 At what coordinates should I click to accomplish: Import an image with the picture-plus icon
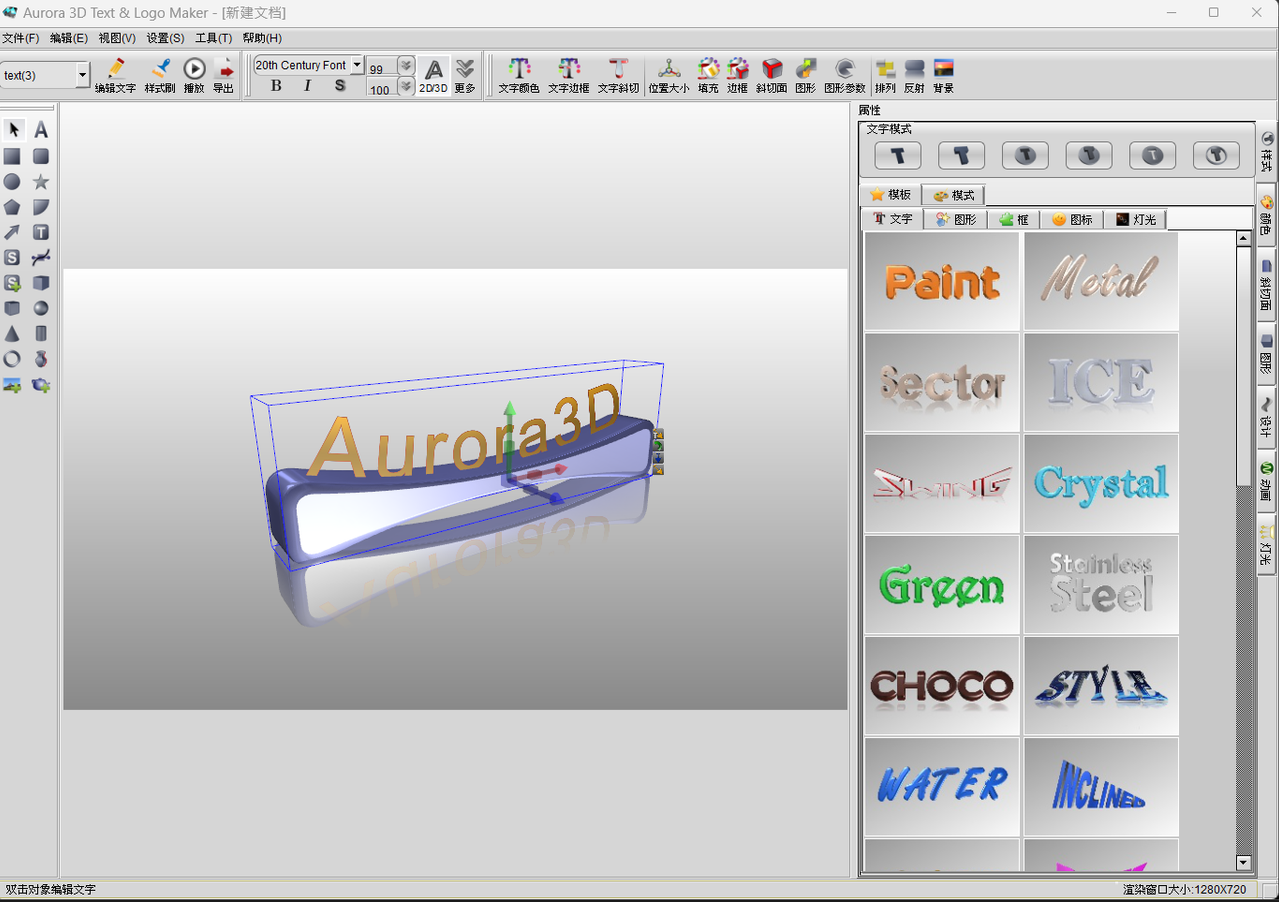pos(12,385)
